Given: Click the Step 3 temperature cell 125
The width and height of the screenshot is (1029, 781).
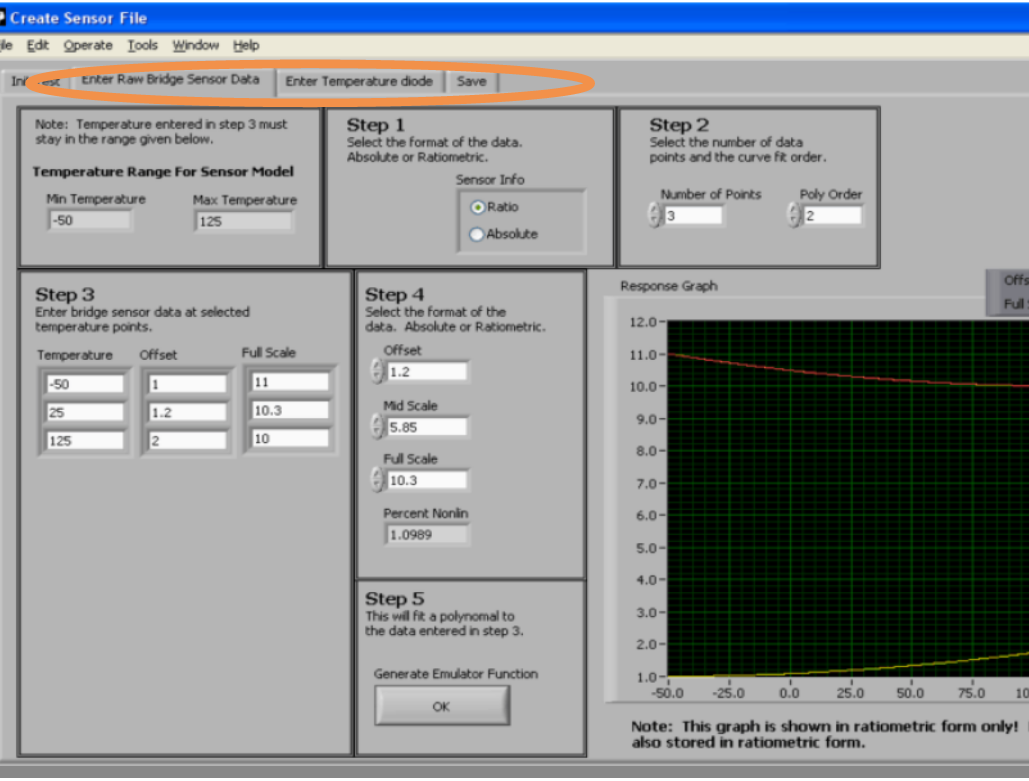Looking at the screenshot, I should [85, 440].
